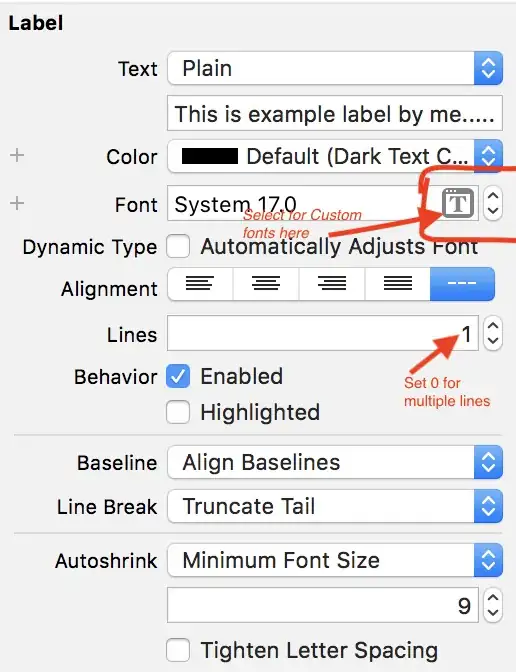Decrease minimum font size stepper down
The height and width of the screenshot is (672, 516).
(x=493, y=614)
